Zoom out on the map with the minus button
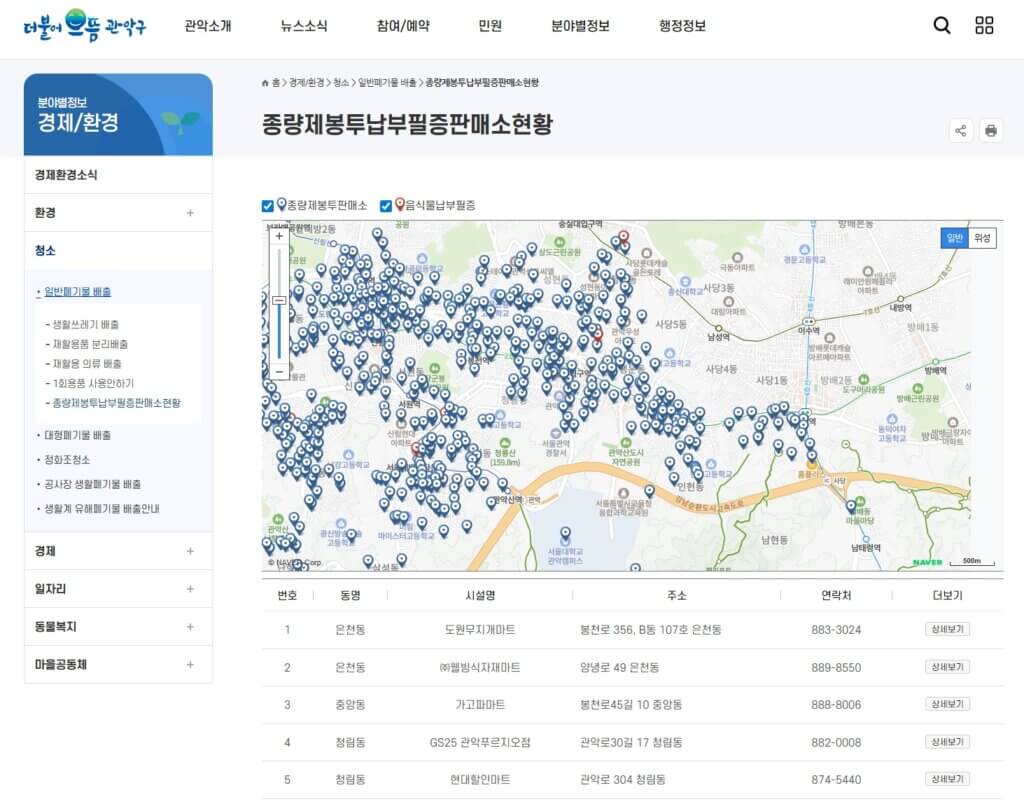 pyautogui.click(x=278, y=371)
